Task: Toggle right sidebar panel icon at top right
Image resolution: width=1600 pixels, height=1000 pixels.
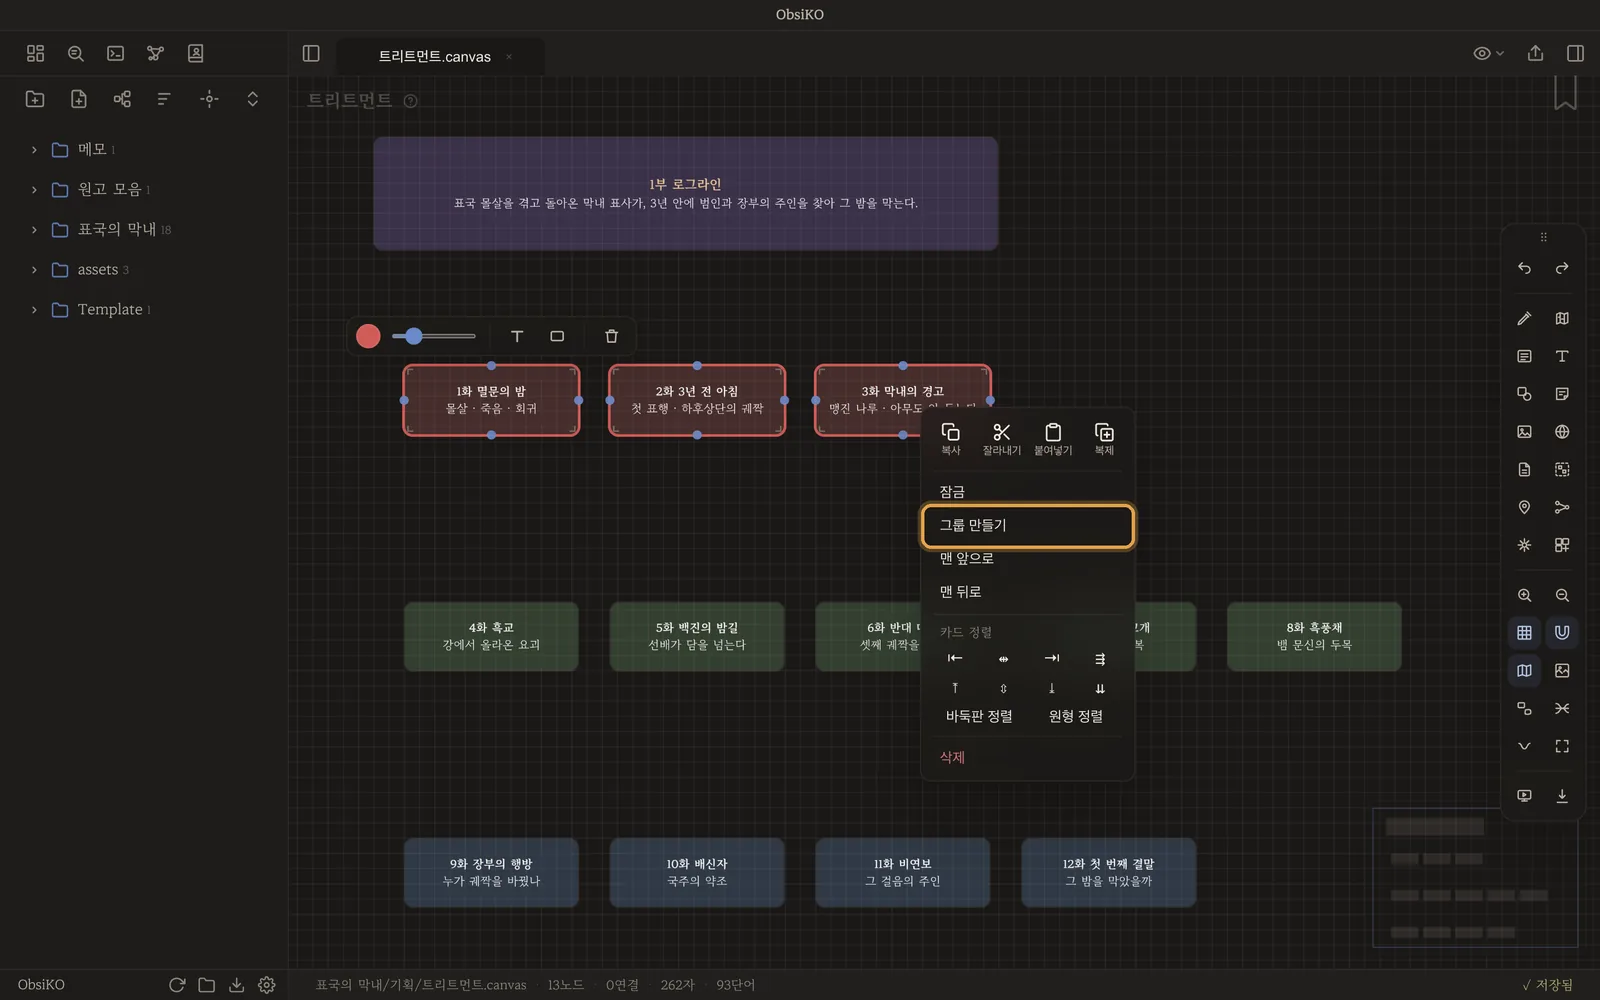Action: pyautogui.click(x=1575, y=53)
